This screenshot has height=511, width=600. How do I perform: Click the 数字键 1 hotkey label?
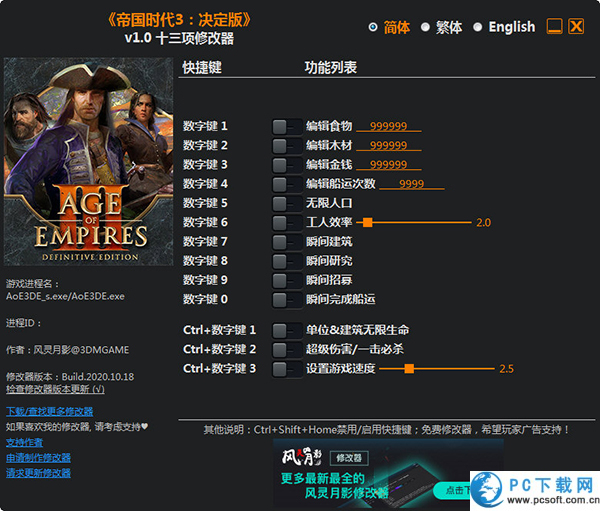click(x=205, y=126)
